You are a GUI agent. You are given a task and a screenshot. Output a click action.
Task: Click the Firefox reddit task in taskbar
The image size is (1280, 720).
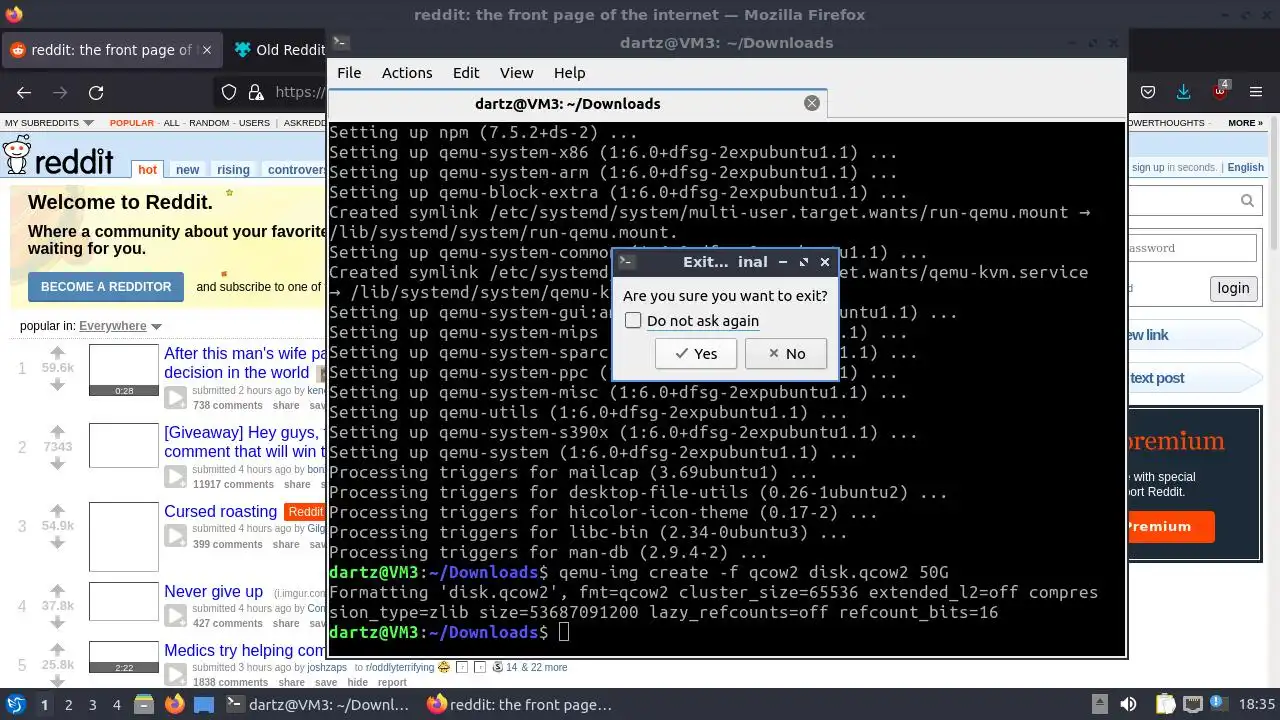pyautogui.click(x=519, y=704)
